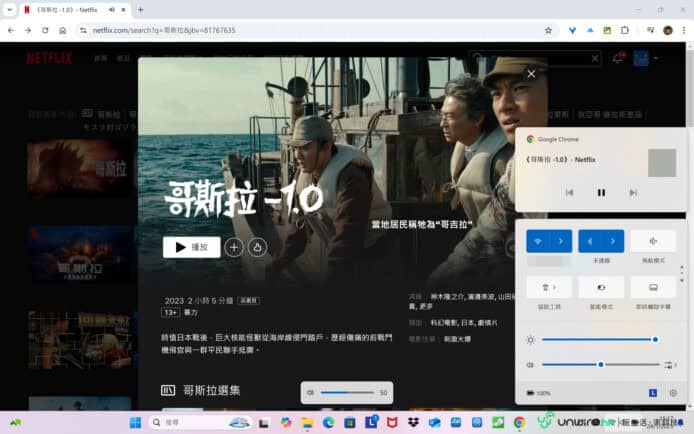Open a new Chrome tab
Image resolution: width=694 pixels, height=434 pixels.
tap(140, 9)
